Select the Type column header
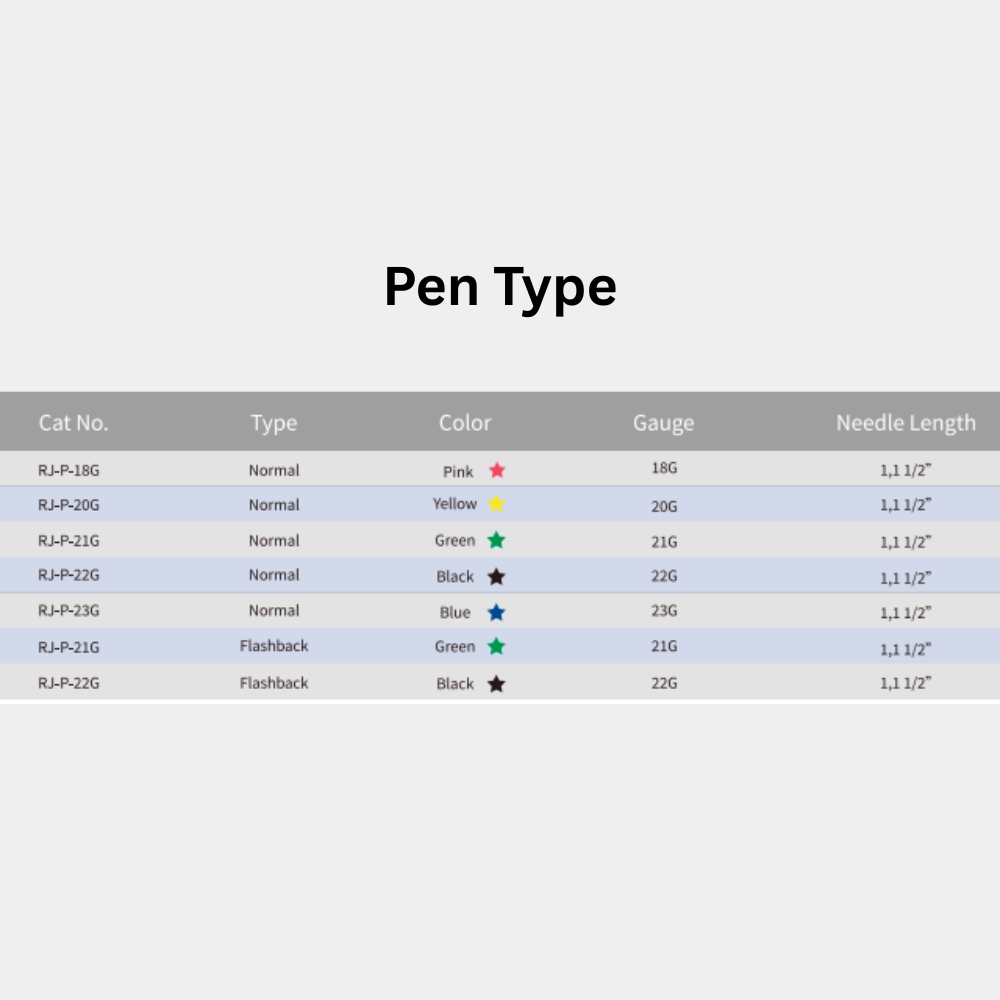The height and width of the screenshot is (1000, 1000). click(274, 423)
